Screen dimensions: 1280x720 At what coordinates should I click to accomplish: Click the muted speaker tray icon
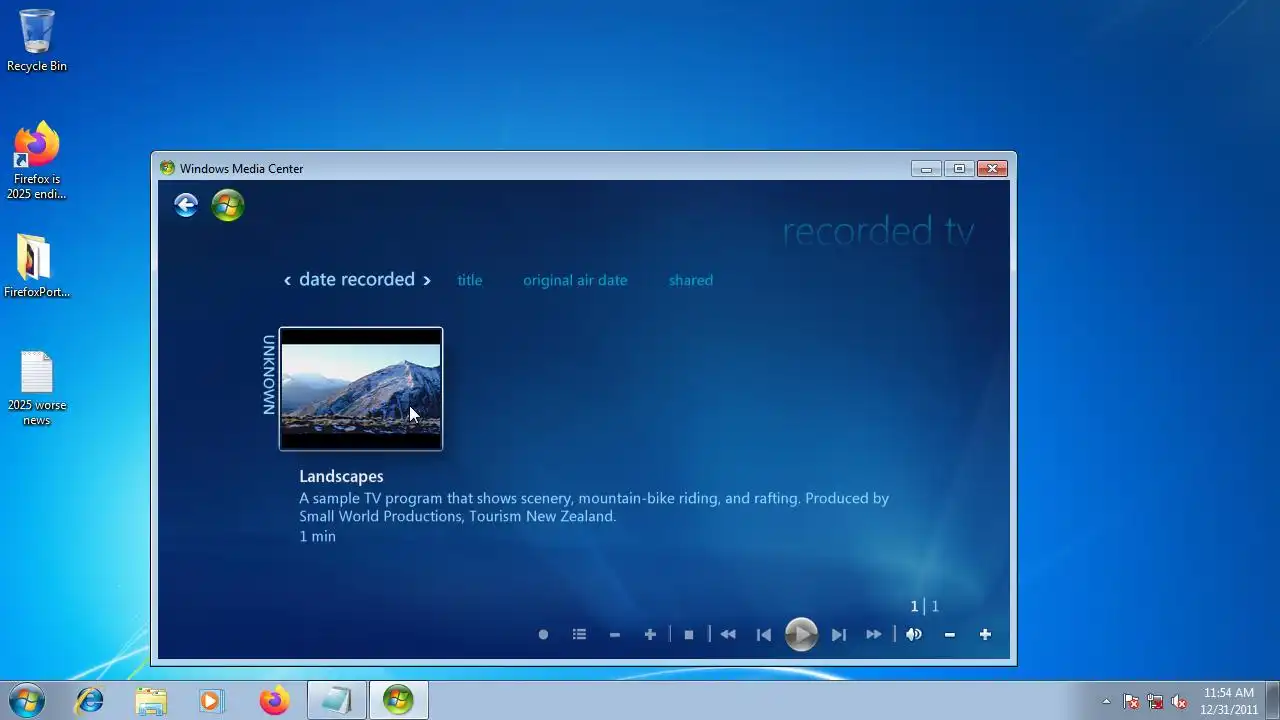(1179, 701)
